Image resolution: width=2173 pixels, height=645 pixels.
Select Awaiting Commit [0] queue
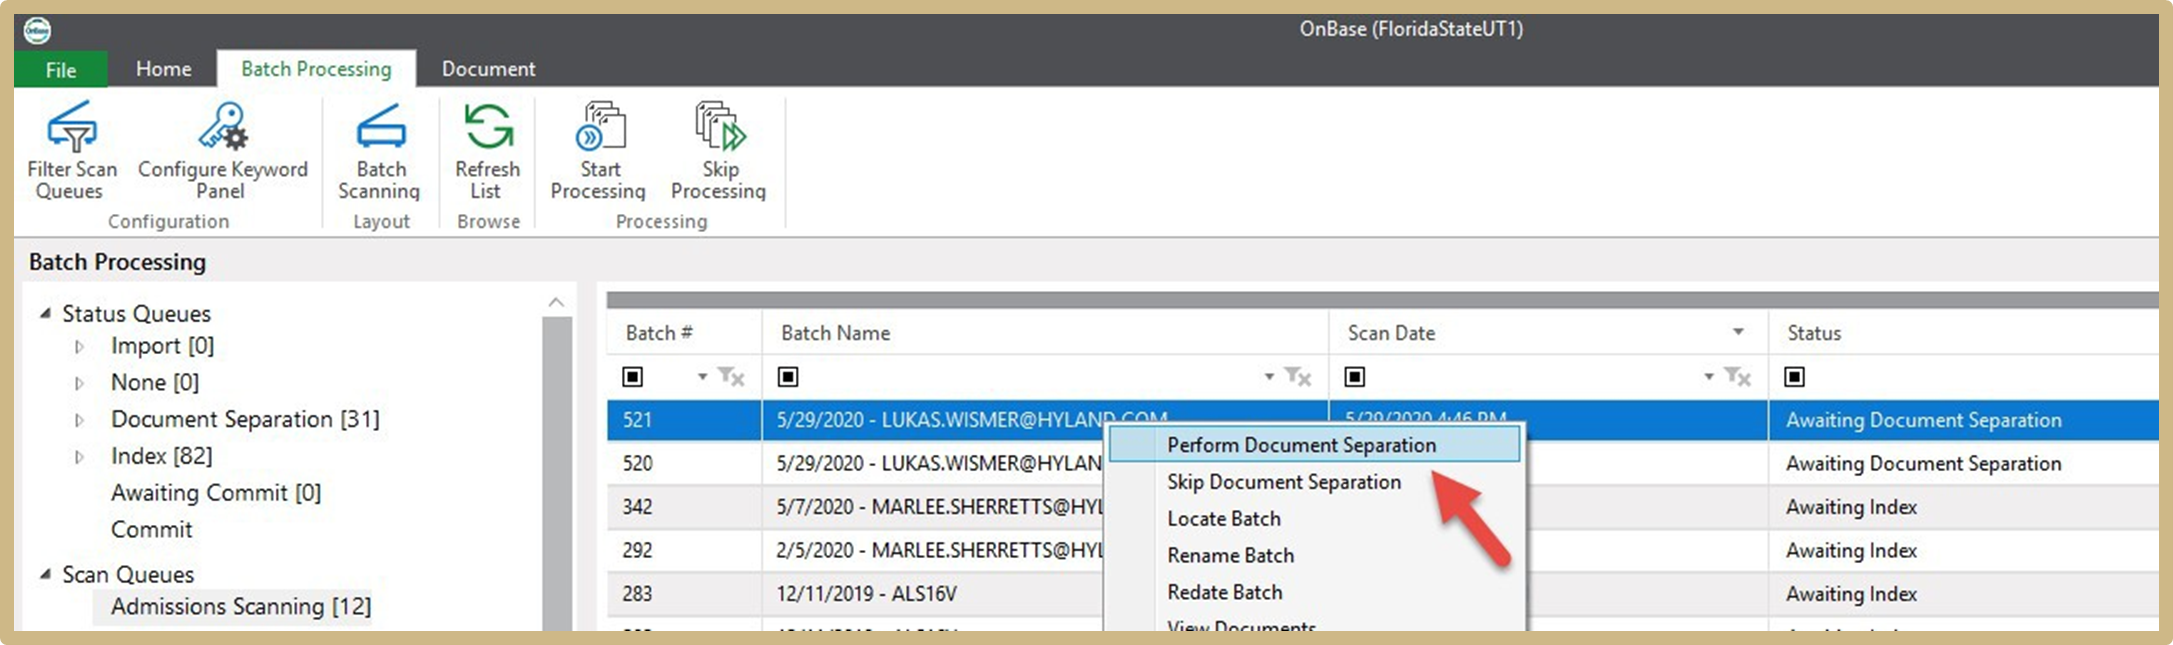click(215, 493)
